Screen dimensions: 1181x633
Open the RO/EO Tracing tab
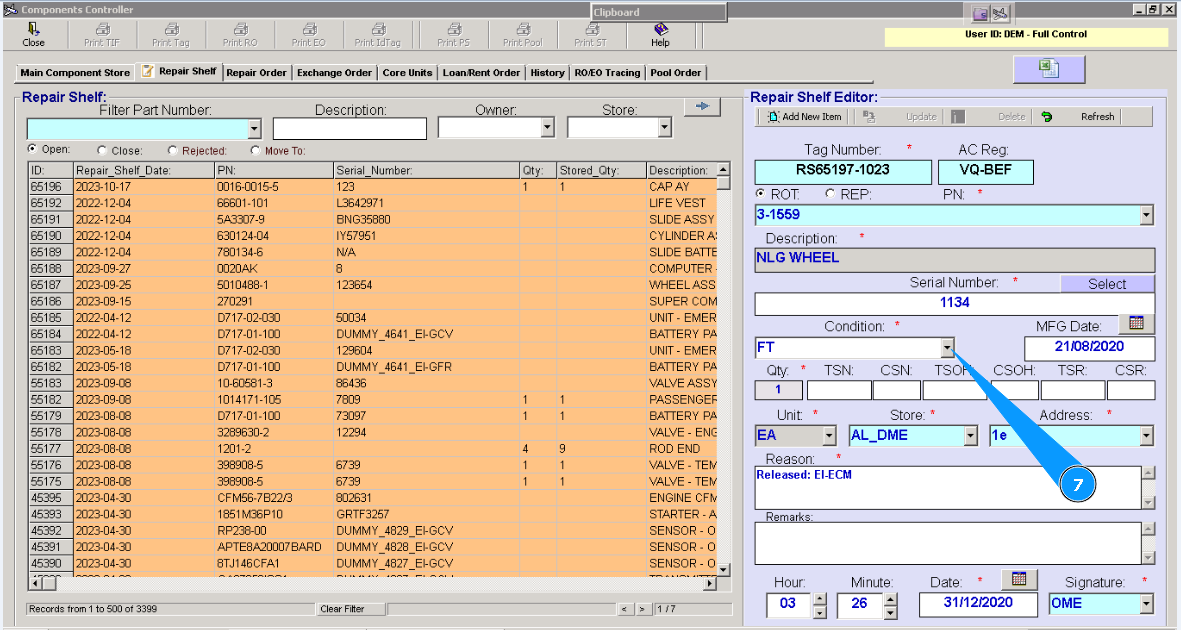(607, 73)
